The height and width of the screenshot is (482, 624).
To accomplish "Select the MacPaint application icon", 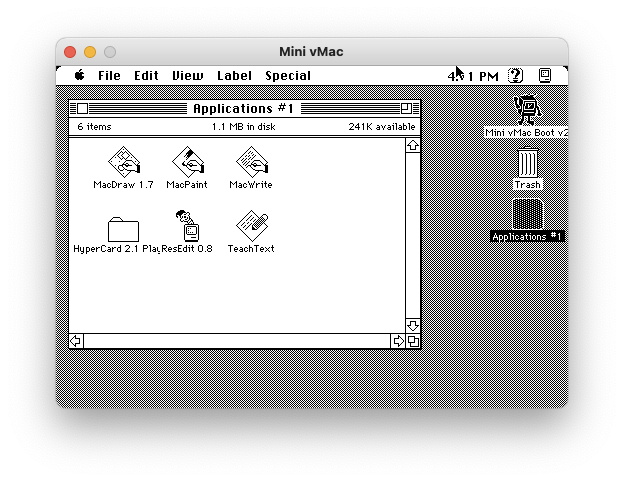I will click(x=188, y=162).
